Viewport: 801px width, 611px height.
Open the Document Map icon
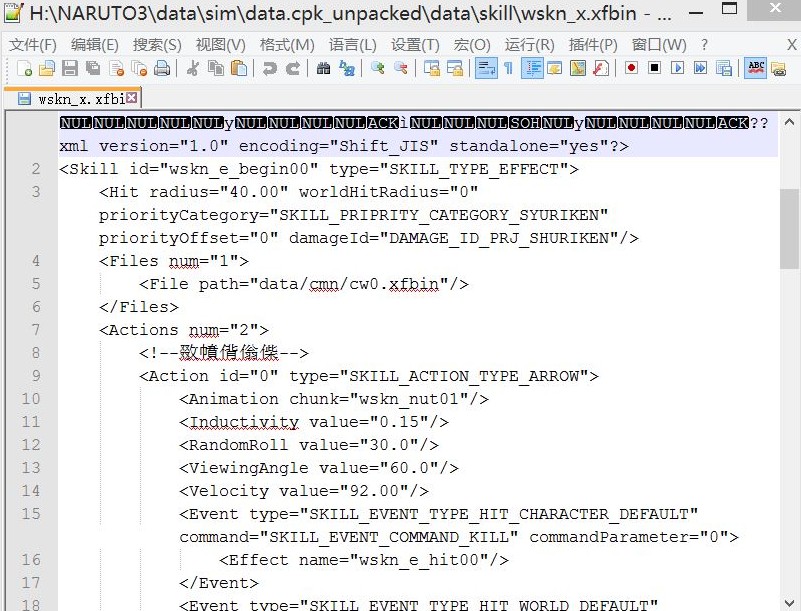click(578, 68)
